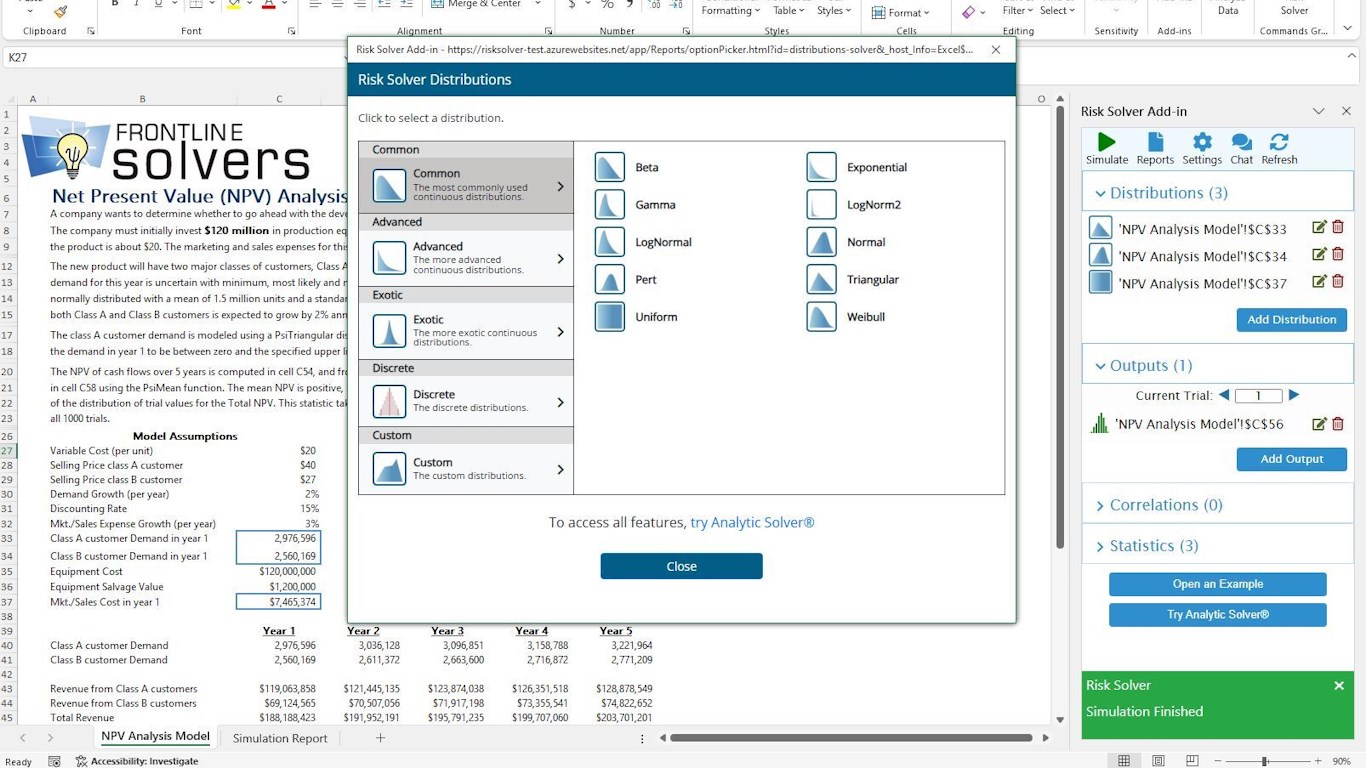Edit the $C$37 distribution
This screenshot has width=1366, height=768.
[1319, 281]
